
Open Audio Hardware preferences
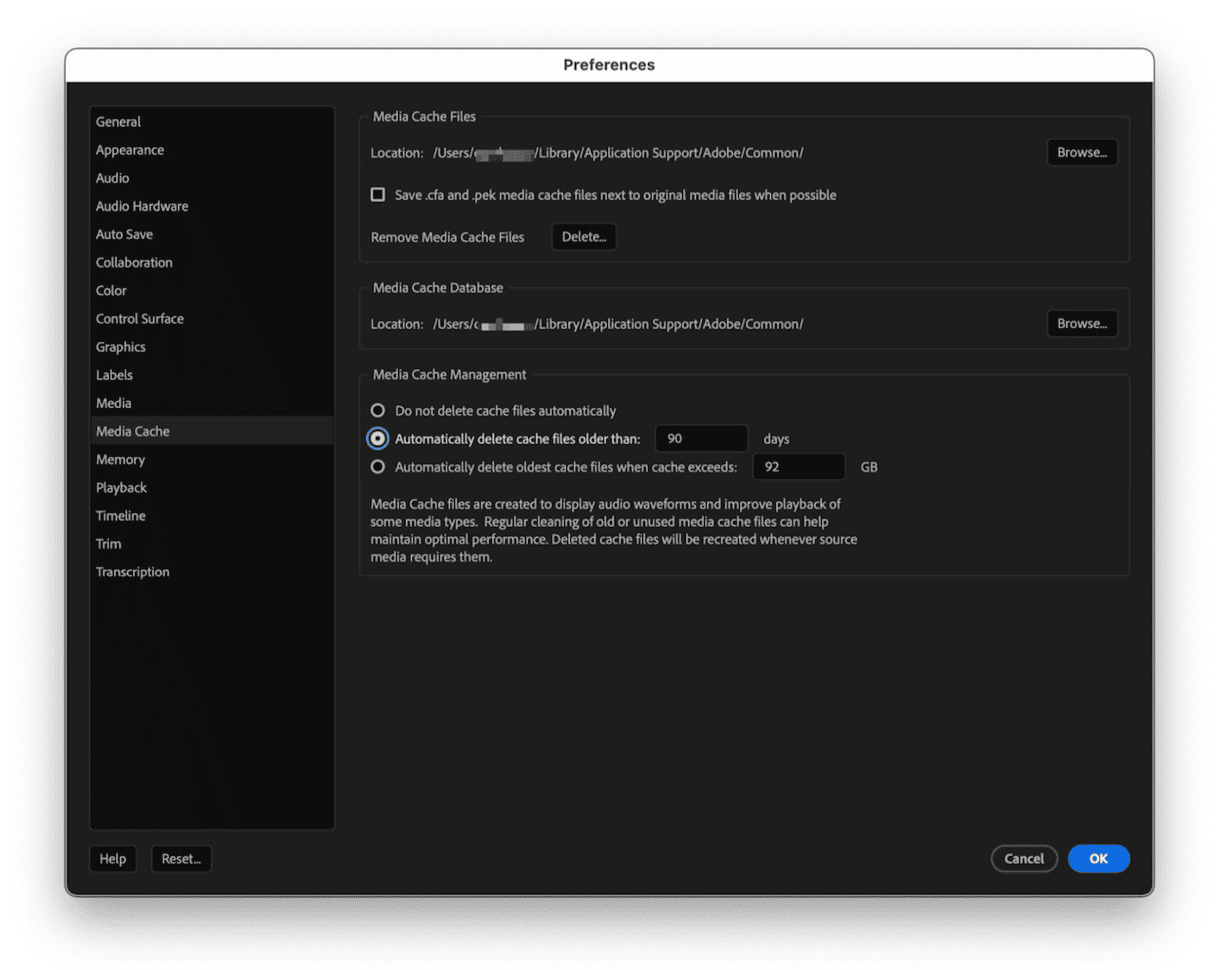[142, 206]
